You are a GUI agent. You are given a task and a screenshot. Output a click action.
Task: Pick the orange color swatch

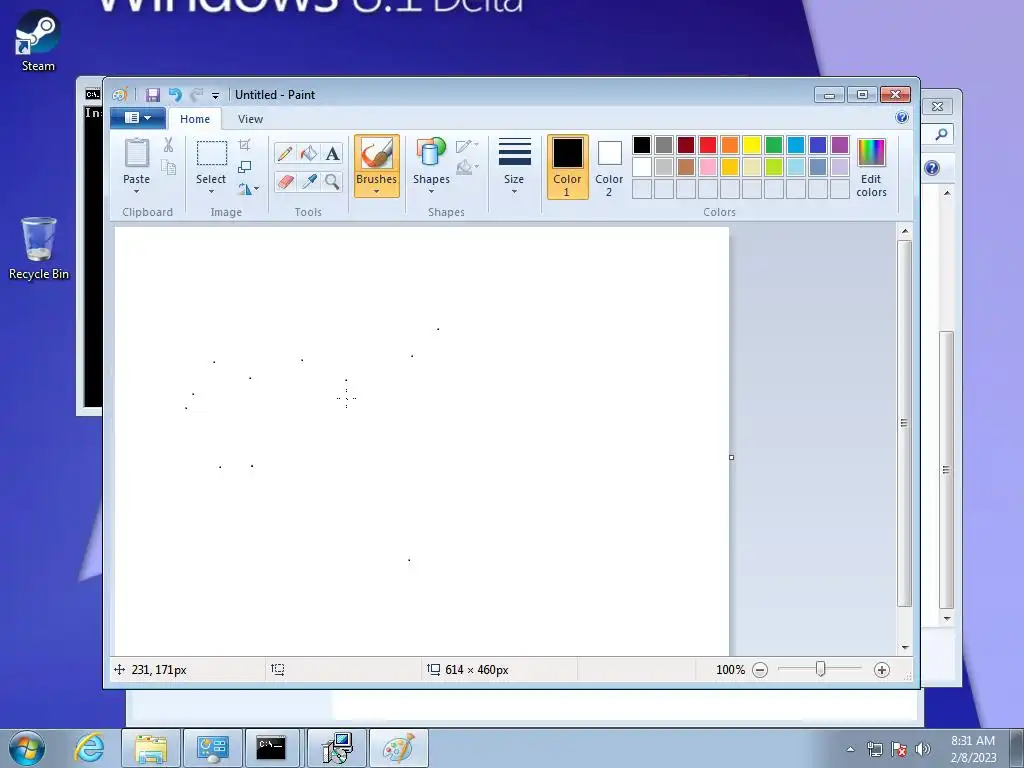730,145
